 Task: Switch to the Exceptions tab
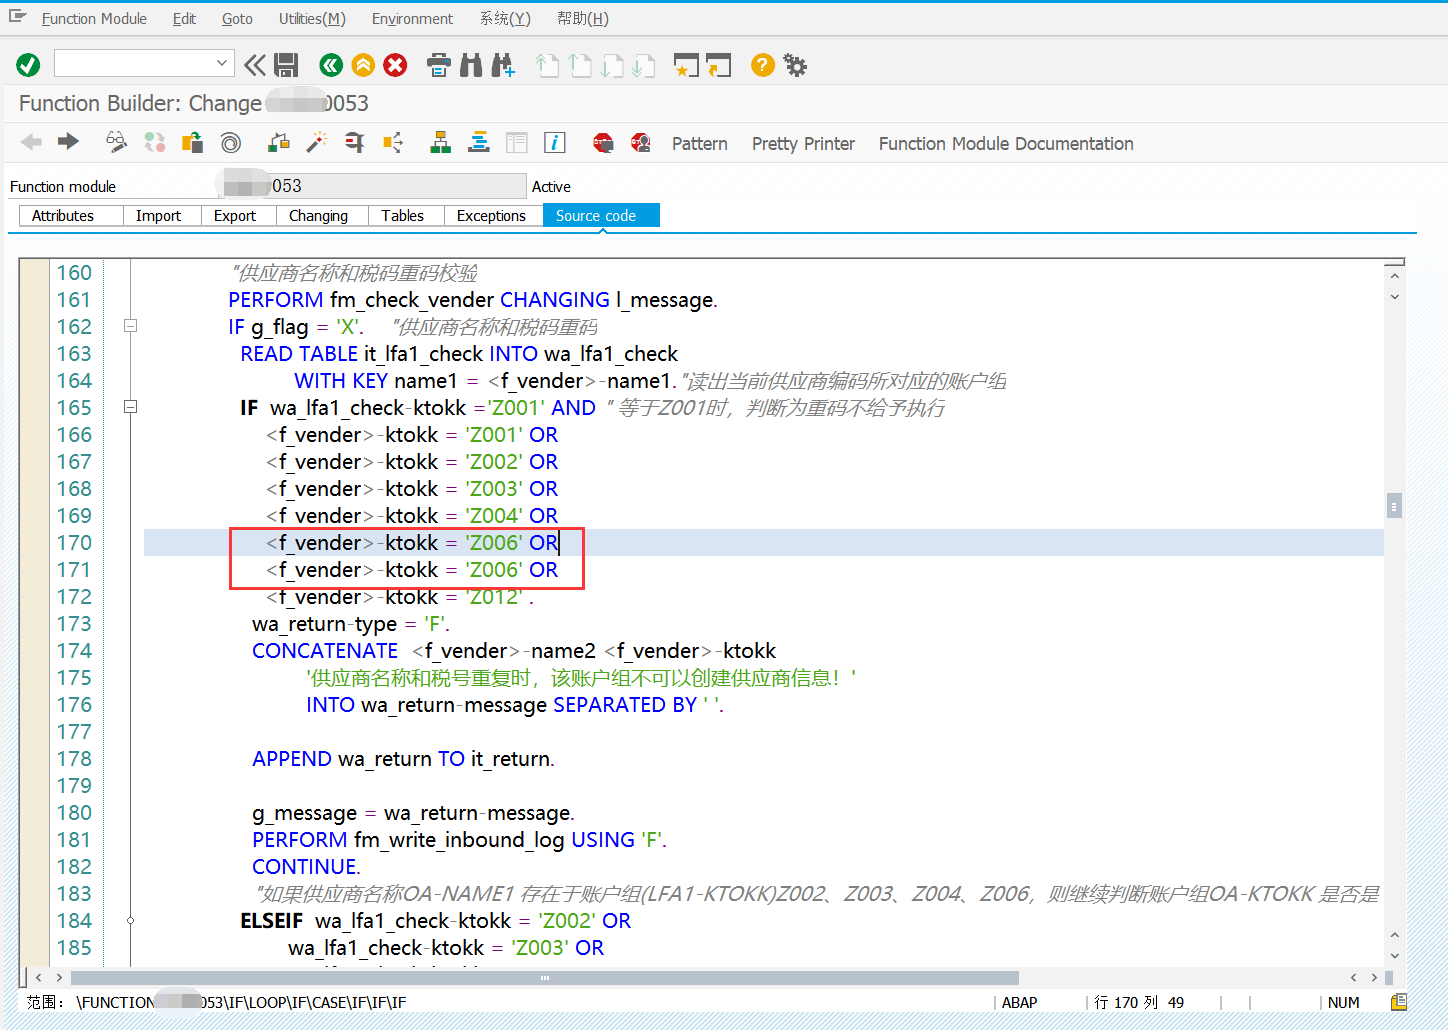(x=491, y=216)
